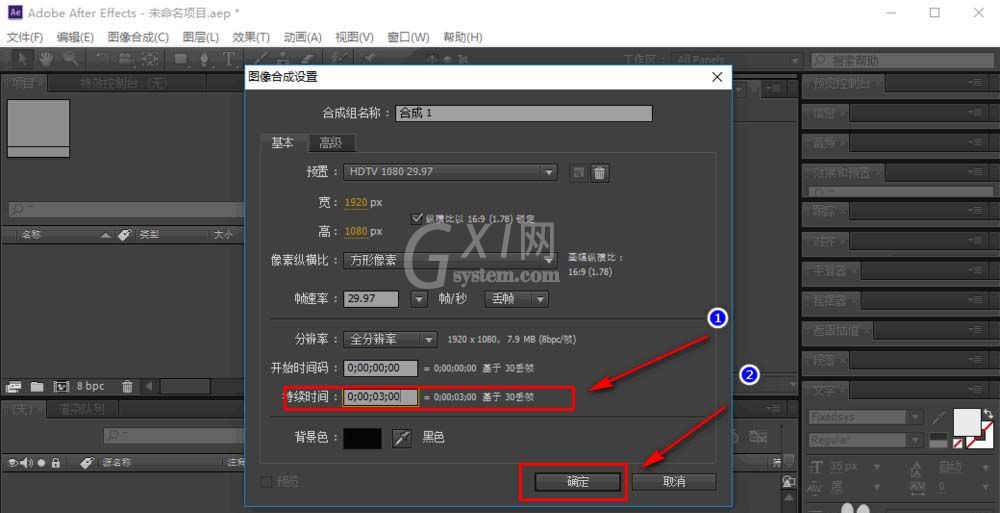Click the 开始时间码 field
This screenshot has width=1000, height=513.
click(381, 368)
